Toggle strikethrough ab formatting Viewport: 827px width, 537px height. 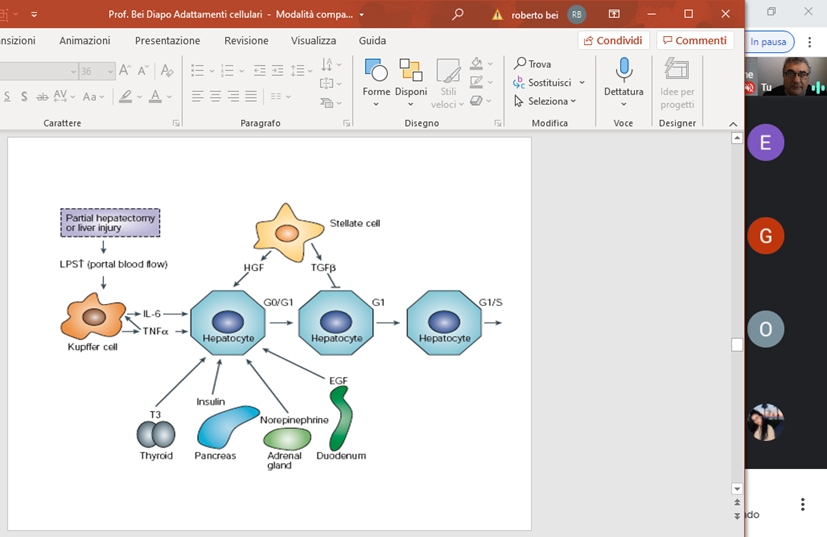[x=42, y=97]
